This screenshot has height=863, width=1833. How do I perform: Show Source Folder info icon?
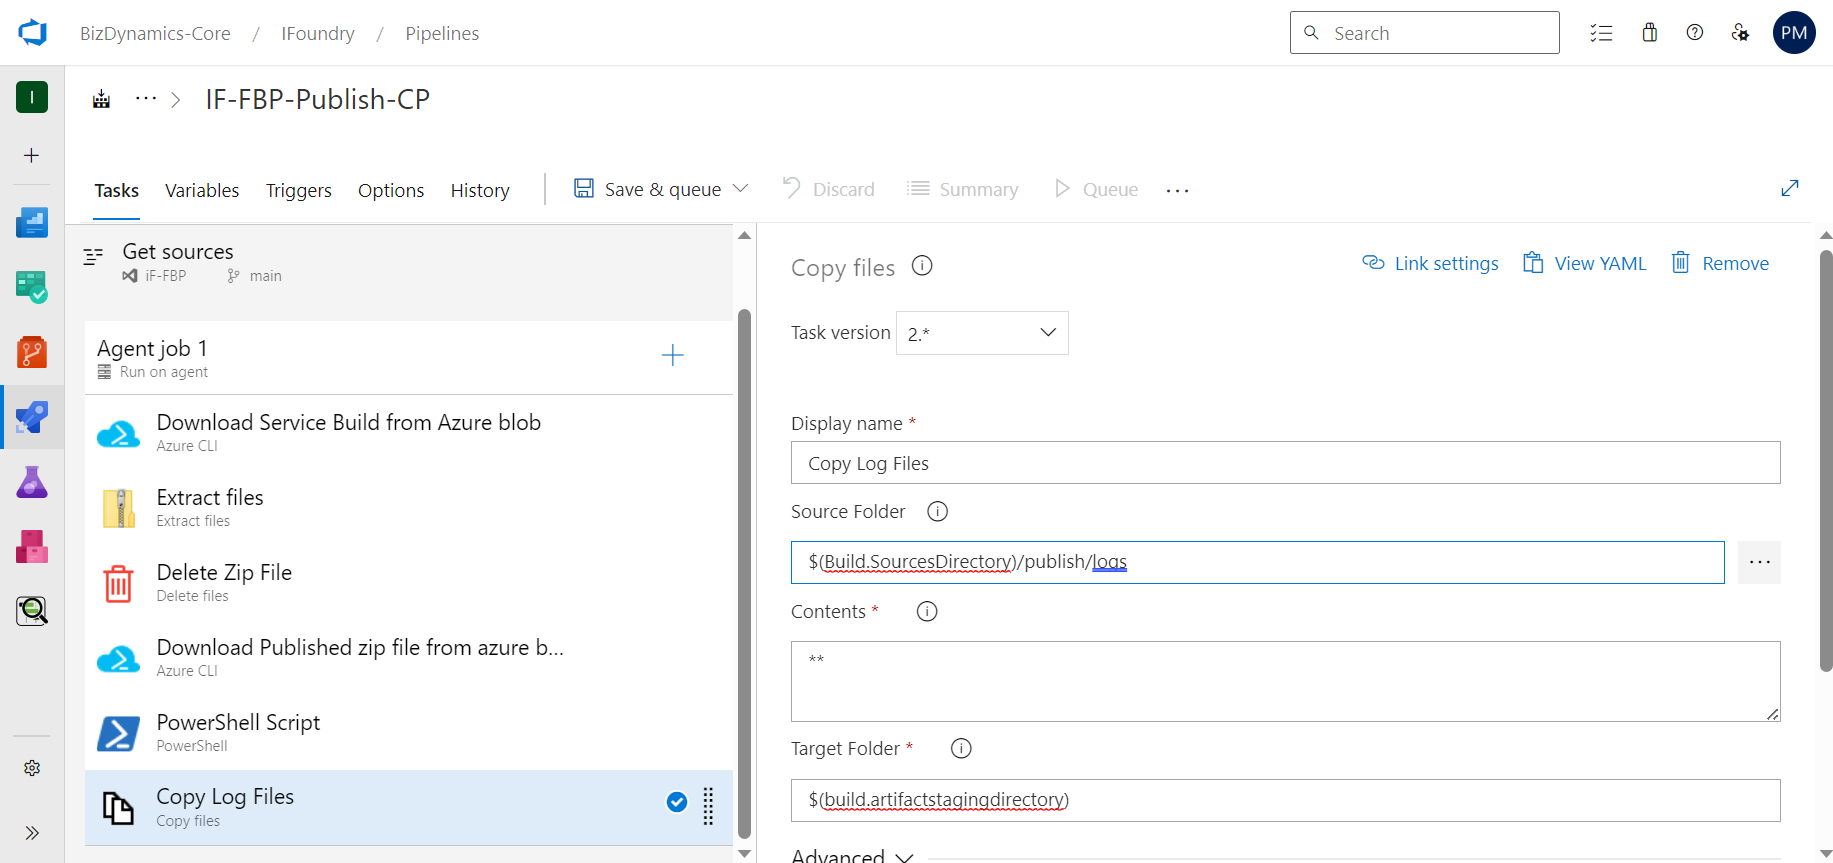(x=937, y=511)
